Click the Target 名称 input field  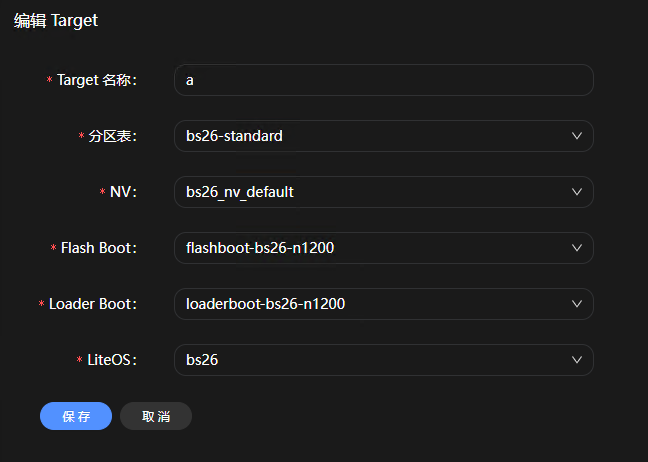[x=383, y=80]
